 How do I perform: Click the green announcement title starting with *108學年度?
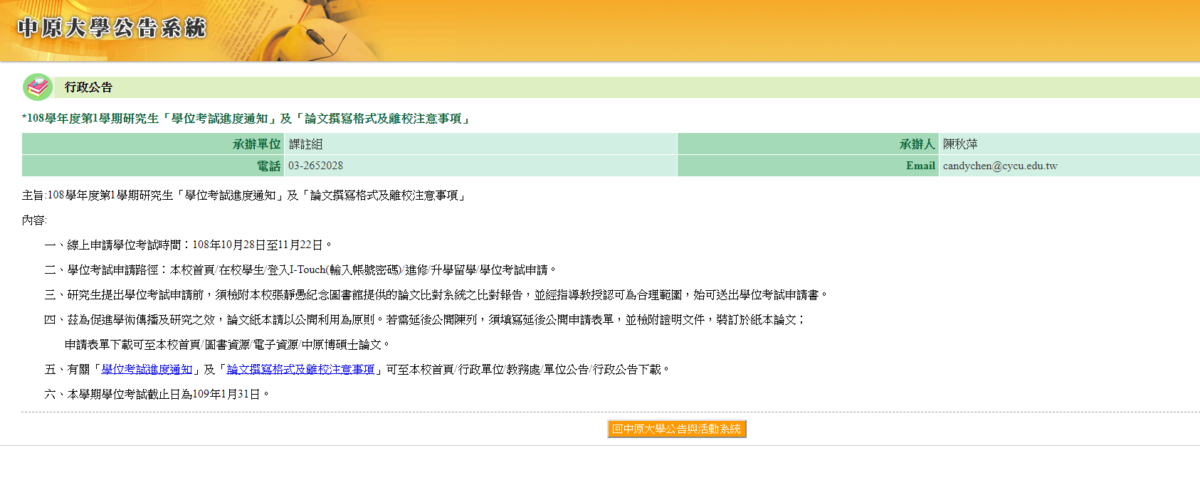246,119
